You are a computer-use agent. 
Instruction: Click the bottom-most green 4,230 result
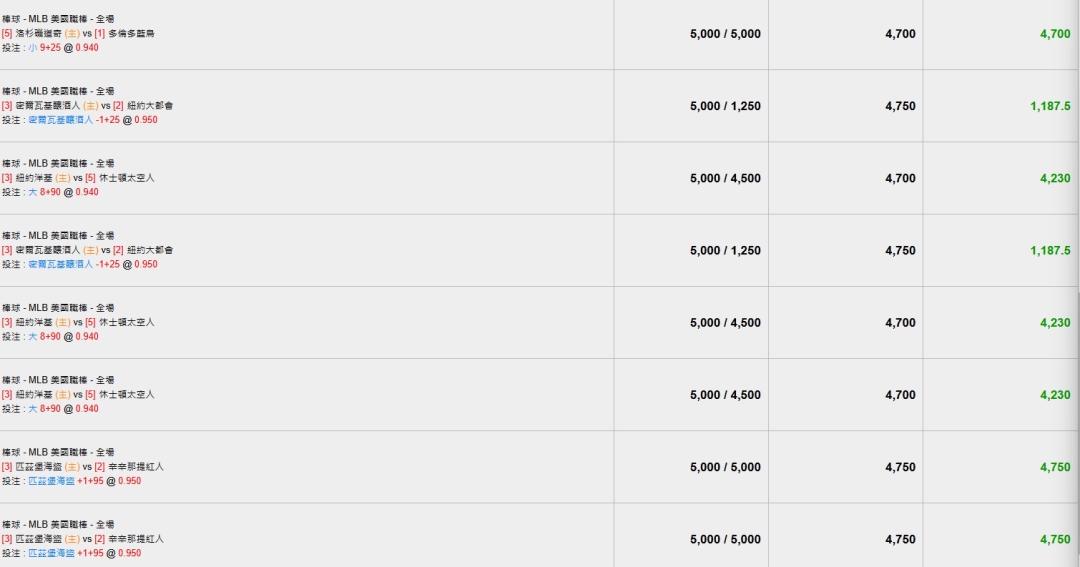click(1055, 395)
